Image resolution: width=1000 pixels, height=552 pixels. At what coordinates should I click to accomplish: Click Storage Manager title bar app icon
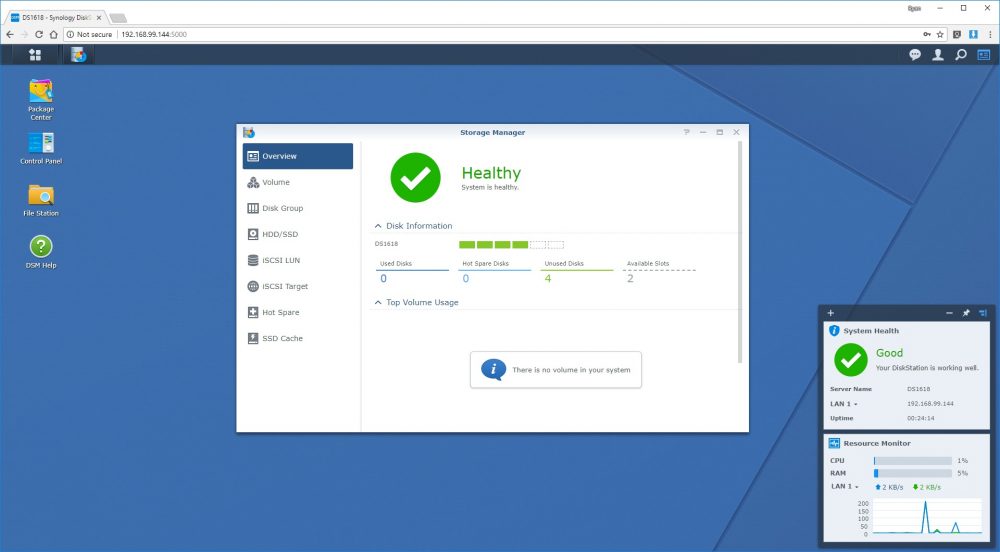[249, 132]
